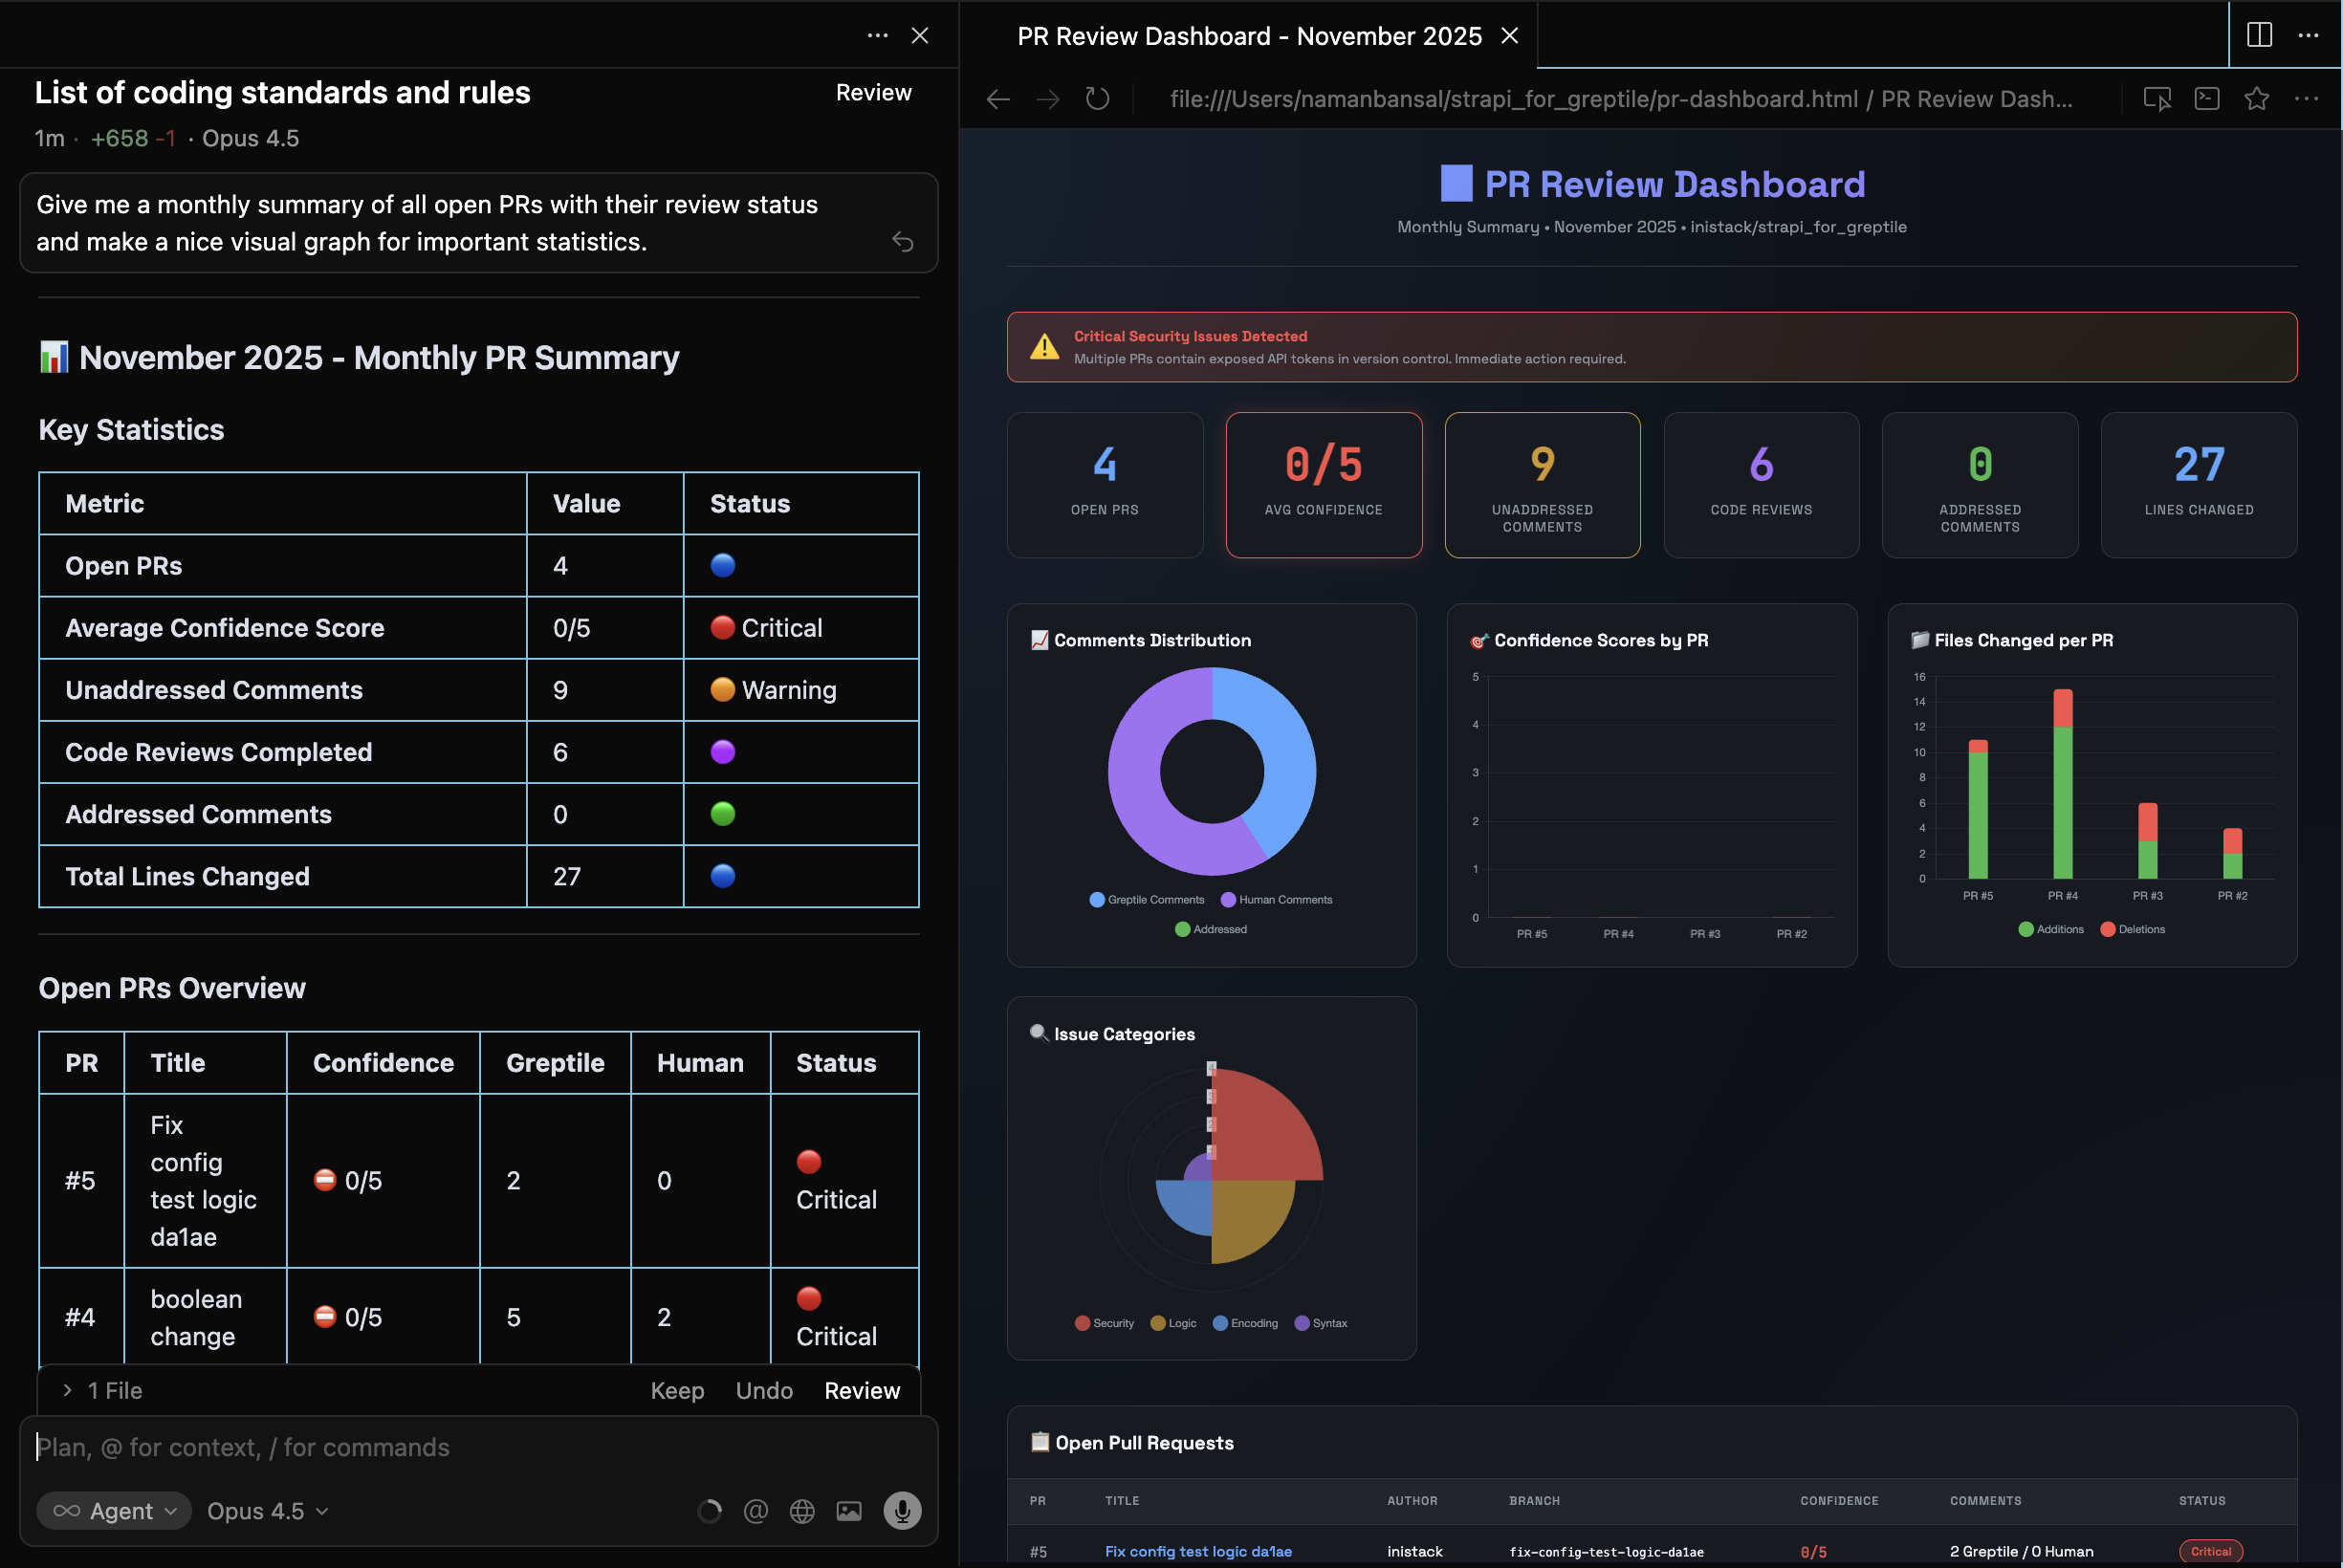Reload the PR dashboard page
Viewport: 2343px width, 1568px height.
click(x=1096, y=98)
